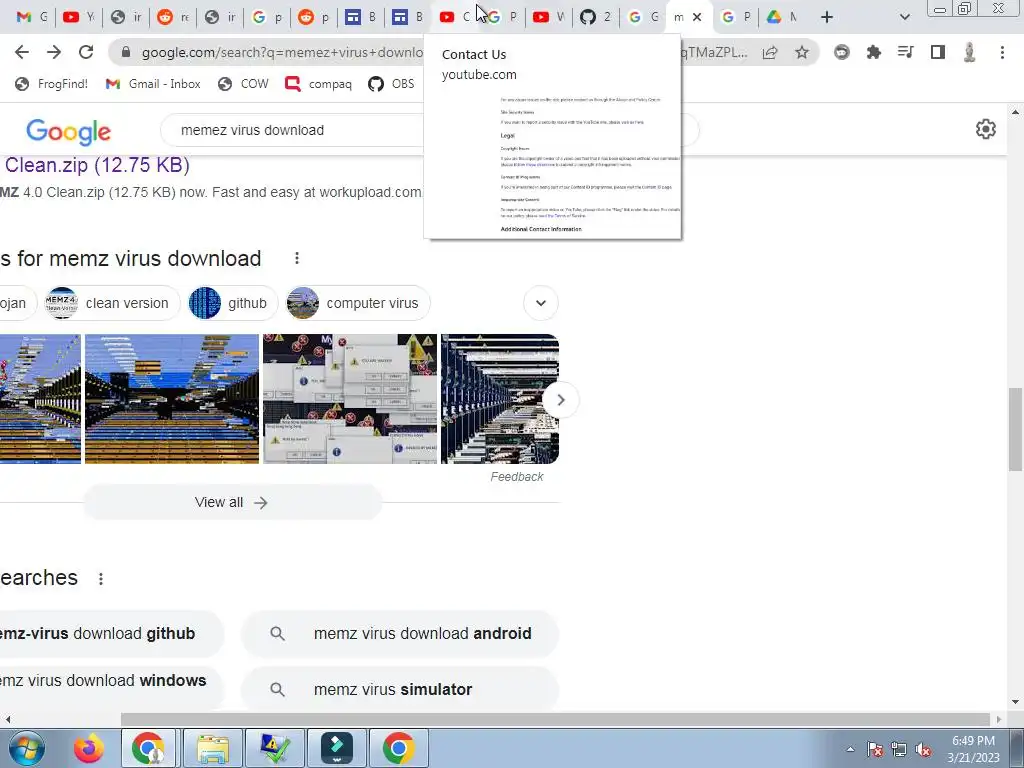The image size is (1024, 768).
Task: Open options dots beside related searches heading
Action: point(101,579)
